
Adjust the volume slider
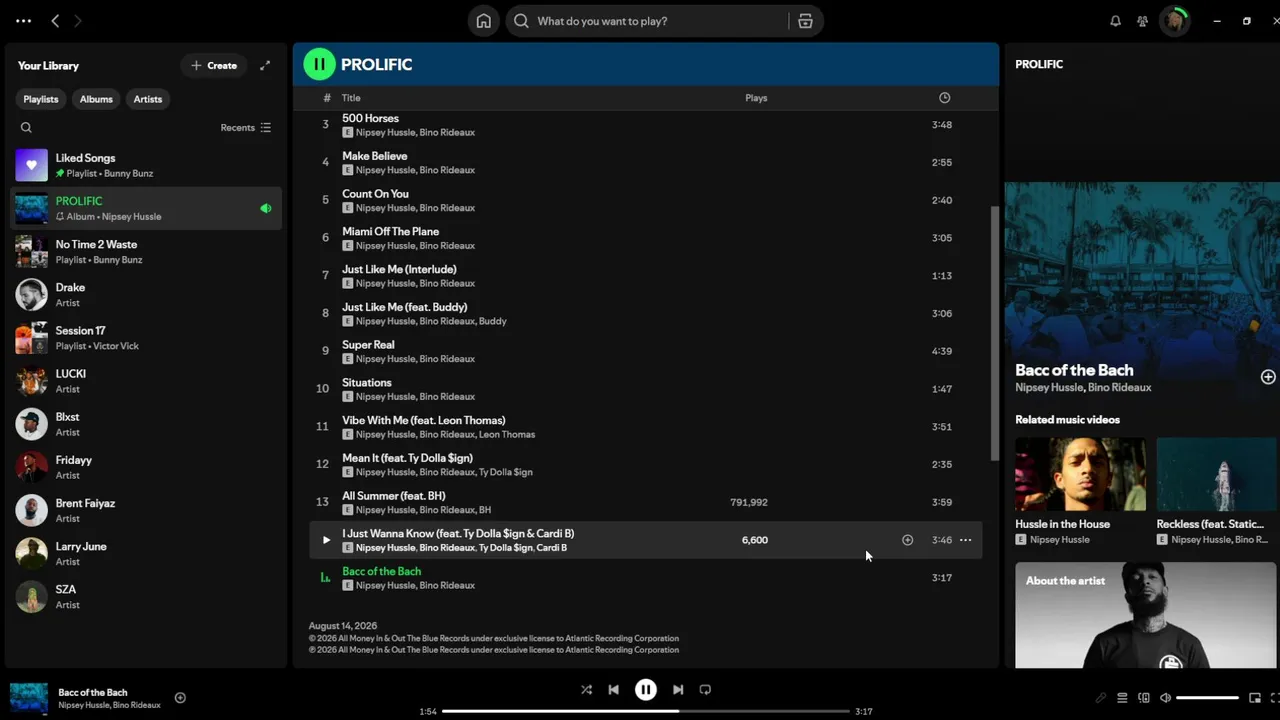[1208, 698]
